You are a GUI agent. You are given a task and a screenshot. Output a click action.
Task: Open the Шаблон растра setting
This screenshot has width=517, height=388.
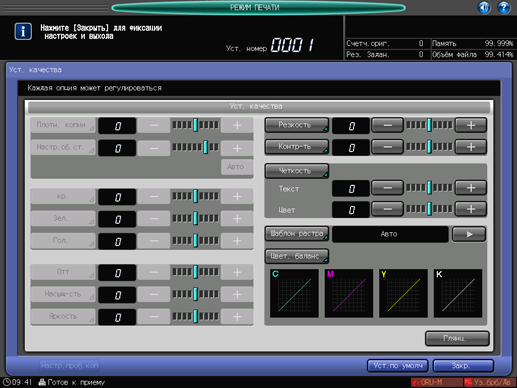pos(297,234)
